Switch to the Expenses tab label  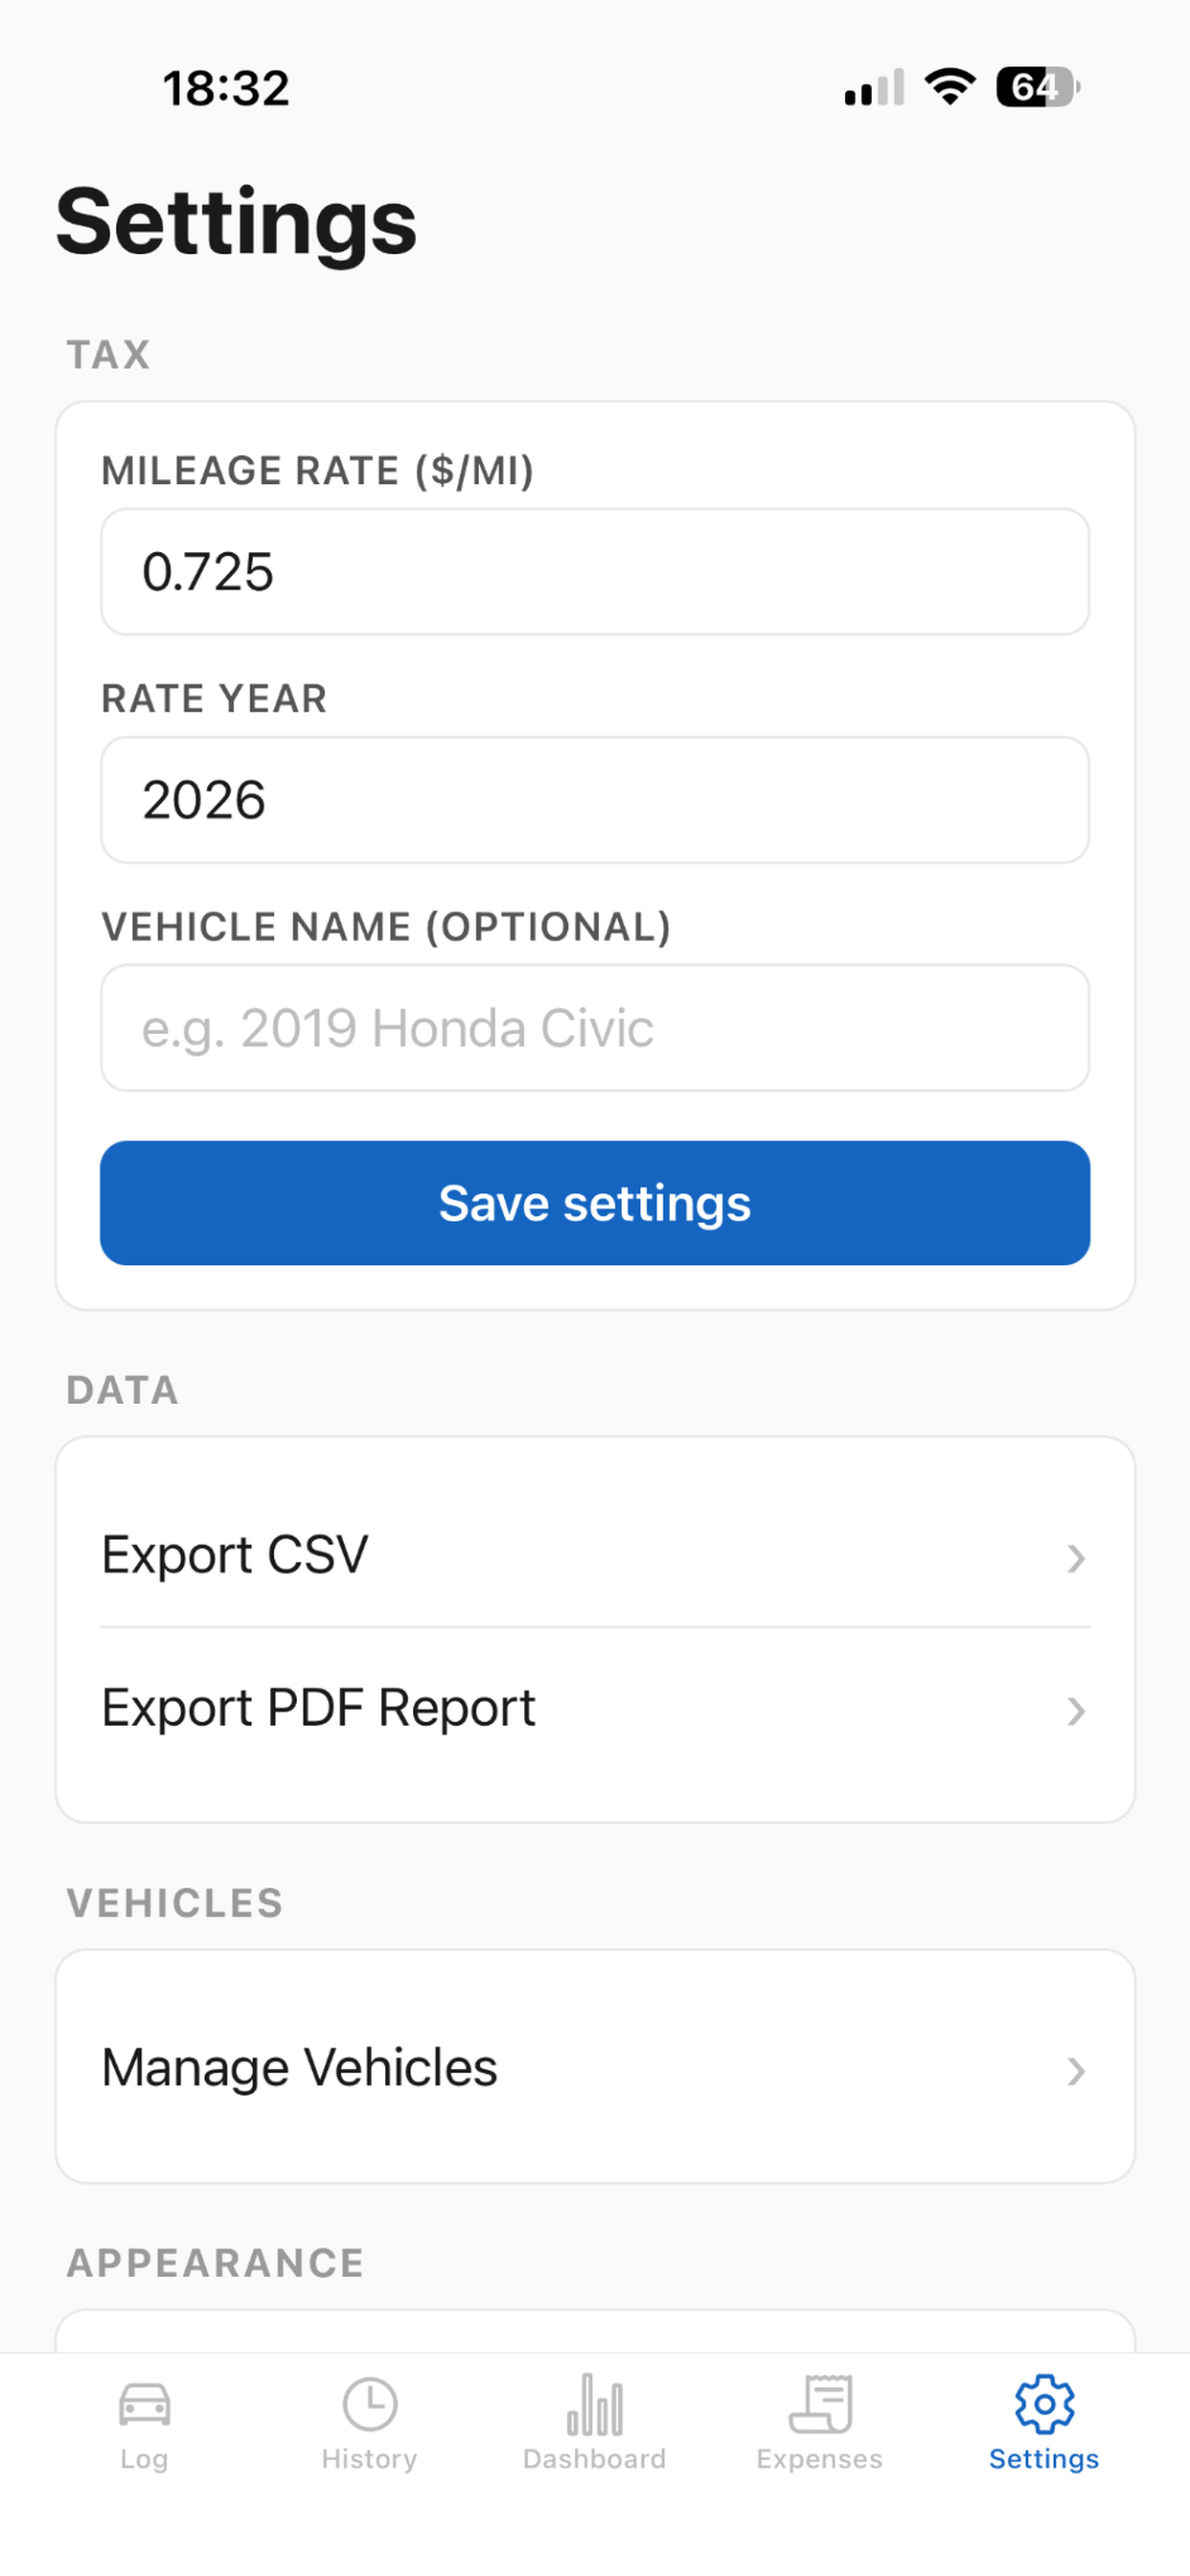(820, 2459)
